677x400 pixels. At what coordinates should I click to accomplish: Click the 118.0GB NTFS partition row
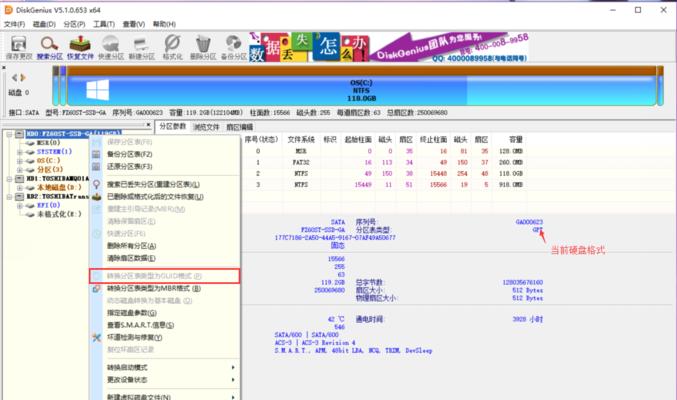tap(383, 174)
